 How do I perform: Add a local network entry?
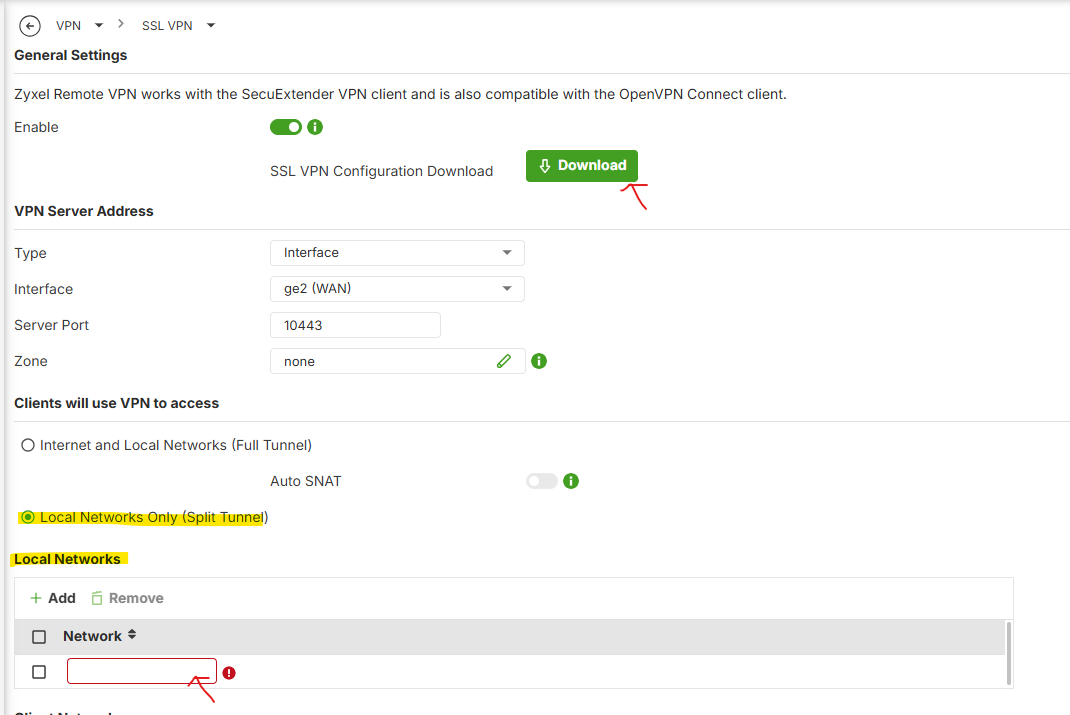click(53, 598)
